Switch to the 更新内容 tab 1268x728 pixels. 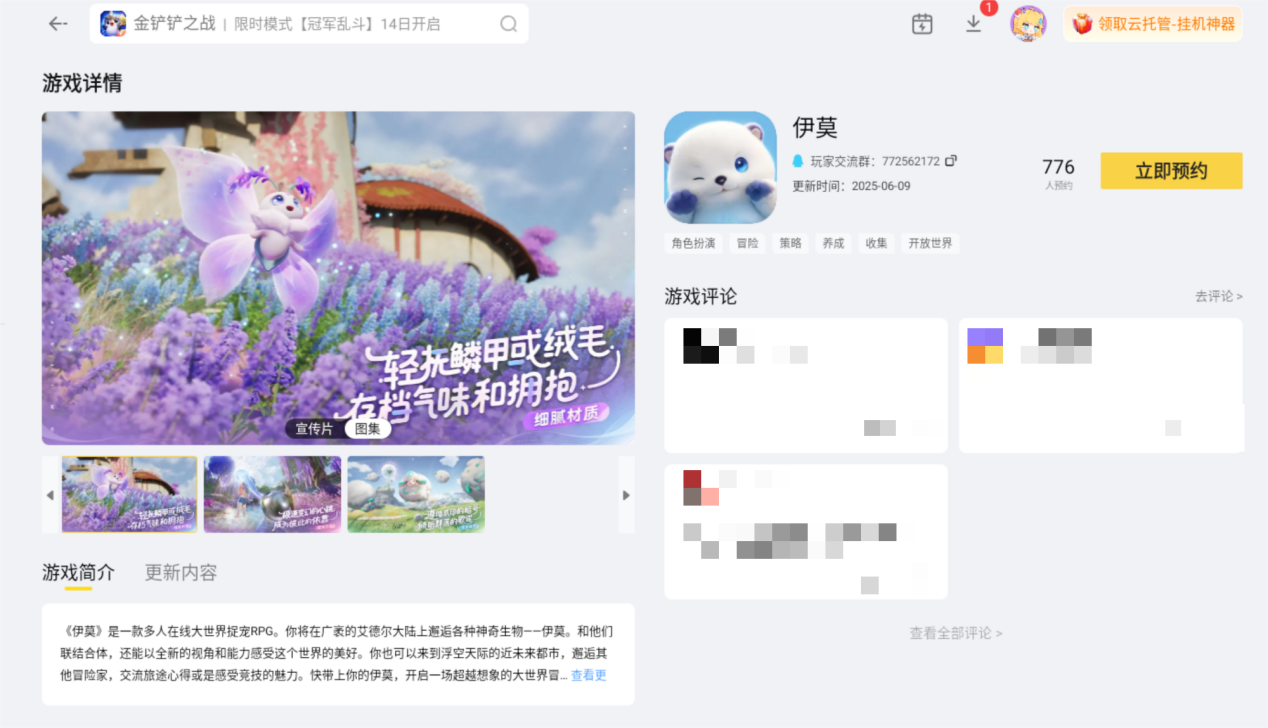point(180,572)
